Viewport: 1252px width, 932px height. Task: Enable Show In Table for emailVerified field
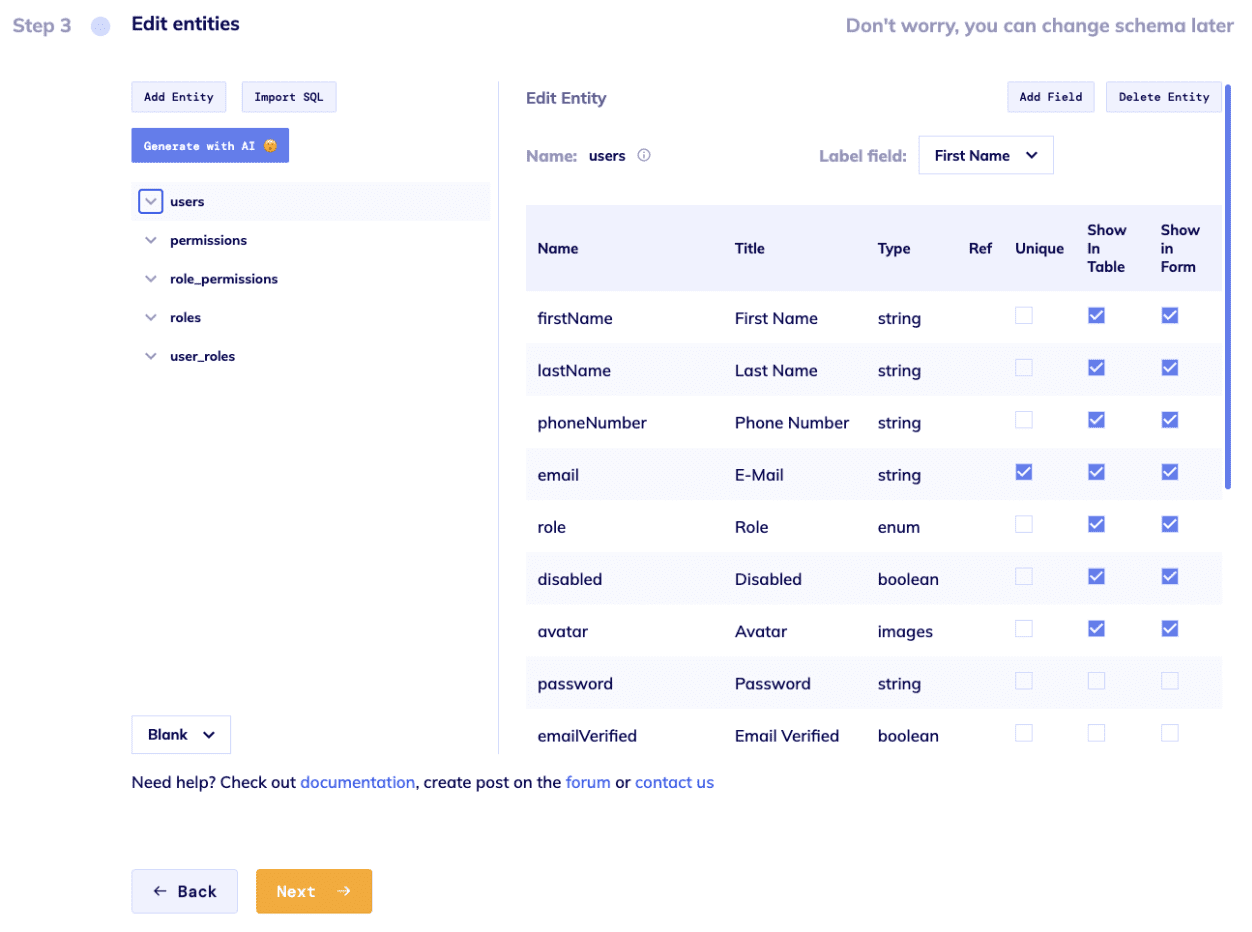pyautogui.click(x=1096, y=732)
